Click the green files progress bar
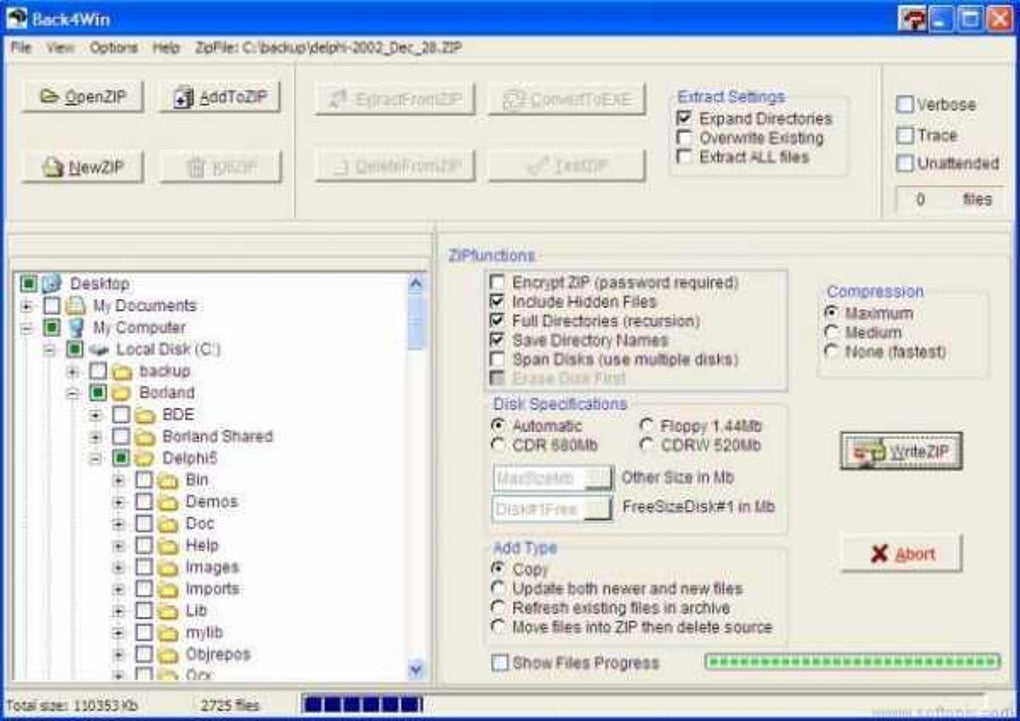The image size is (1020, 721). click(852, 662)
